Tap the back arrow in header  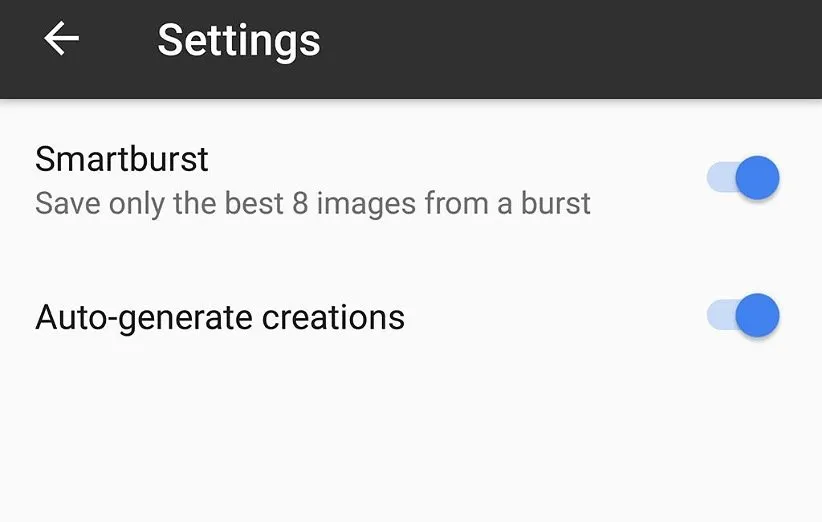click(x=62, y=40)
